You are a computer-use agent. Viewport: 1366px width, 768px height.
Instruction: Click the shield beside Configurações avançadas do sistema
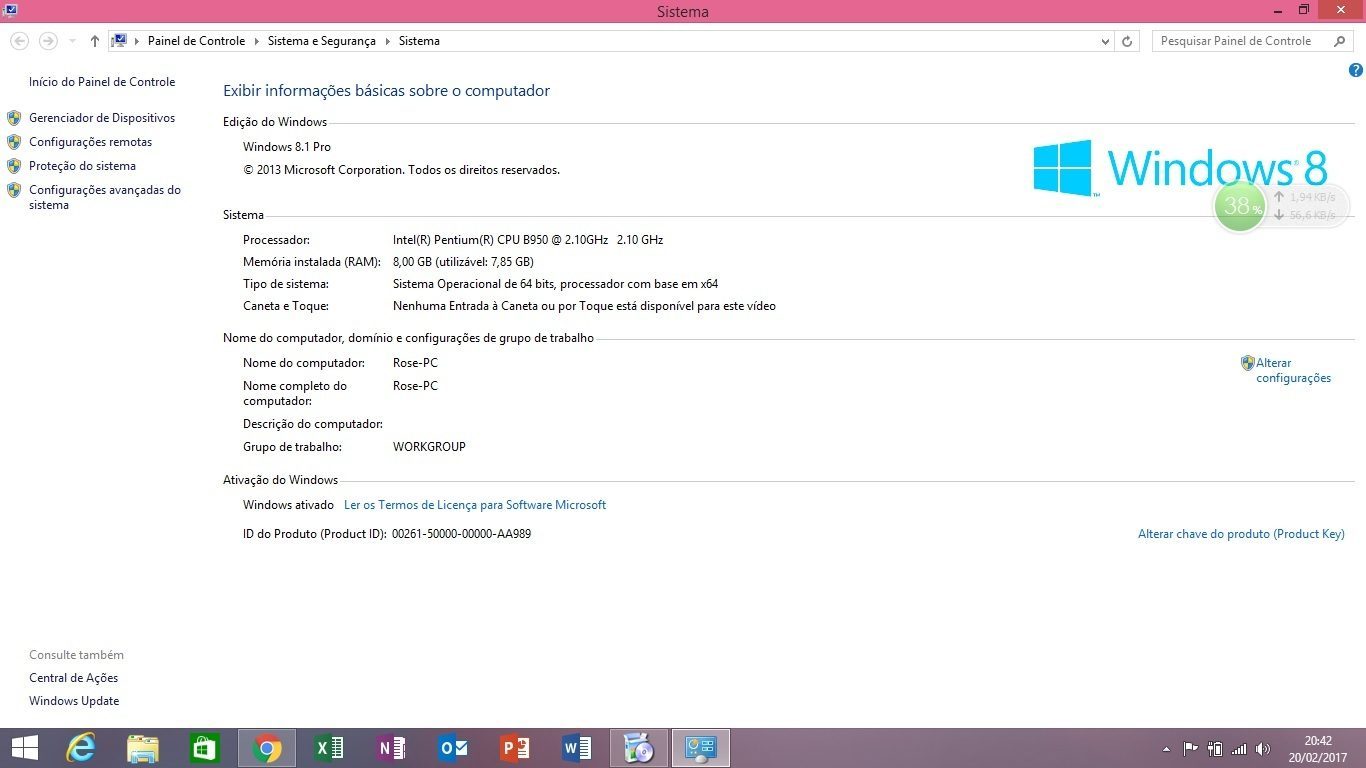(x=14, y=190)
